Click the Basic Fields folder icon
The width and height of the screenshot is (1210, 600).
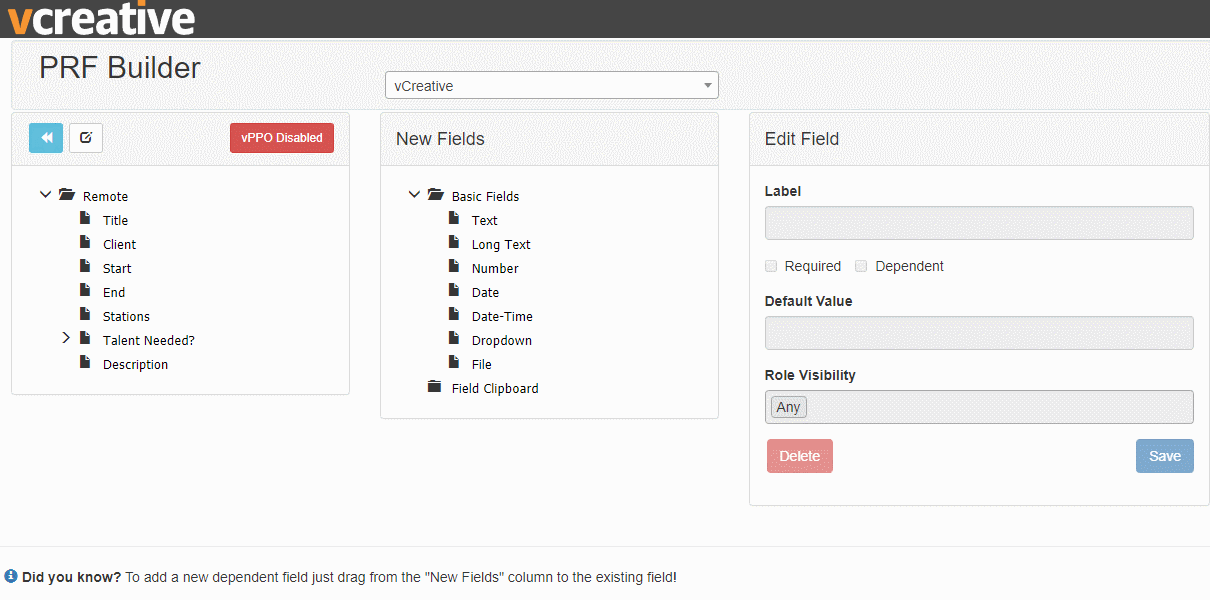(436, 195)
